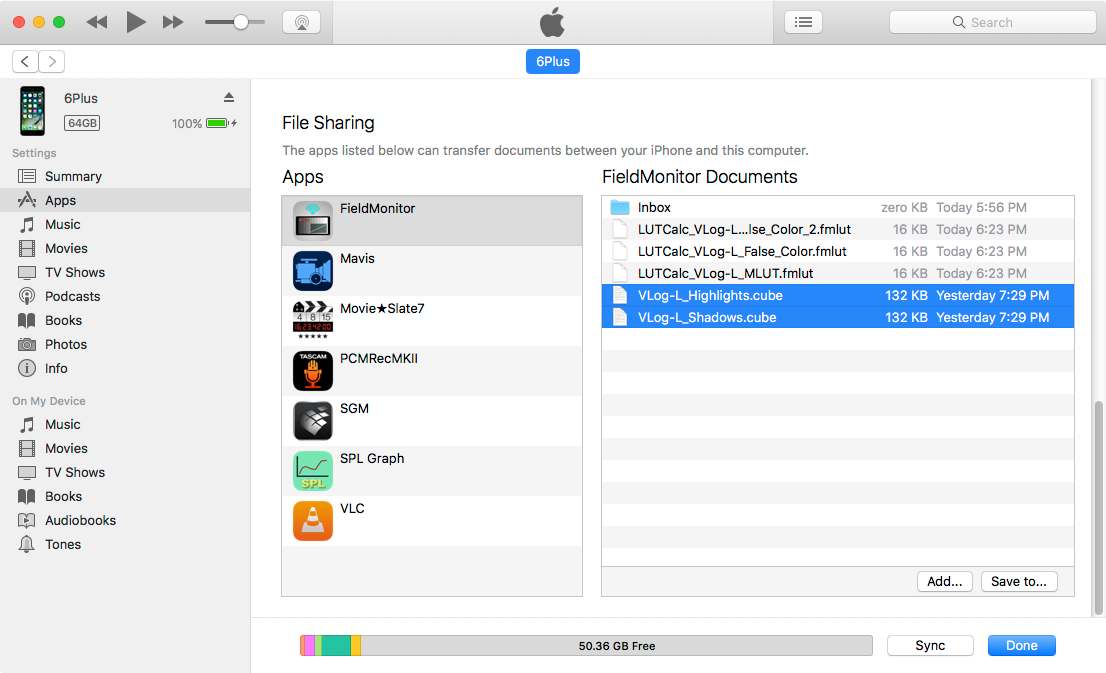Viewport: 1106px width, 673px height.
Task: Select the SPL Graph app icon
Action: 312,470
